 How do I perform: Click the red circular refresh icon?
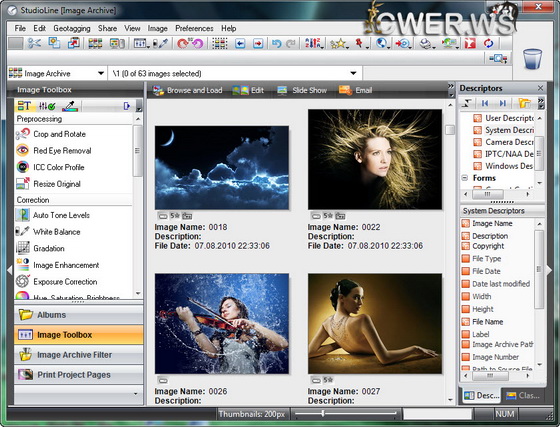(489, 44)
